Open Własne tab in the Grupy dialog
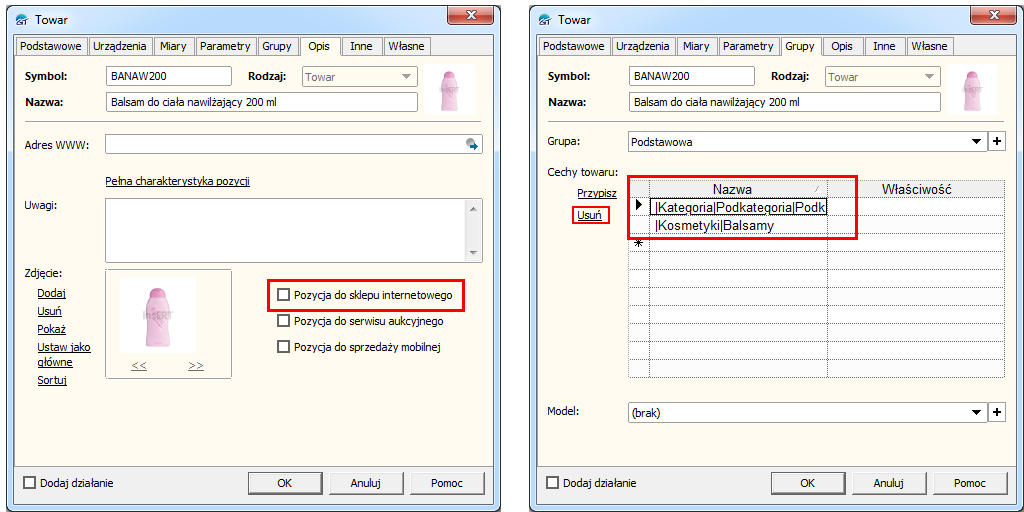The width and height of the screenshot is (1024, 512). 929,46
